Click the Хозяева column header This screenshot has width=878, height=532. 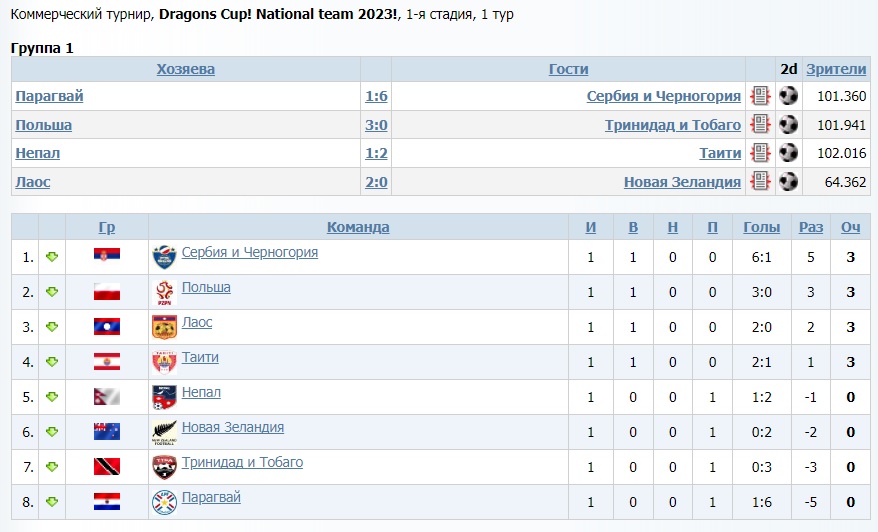coord(186,69)
